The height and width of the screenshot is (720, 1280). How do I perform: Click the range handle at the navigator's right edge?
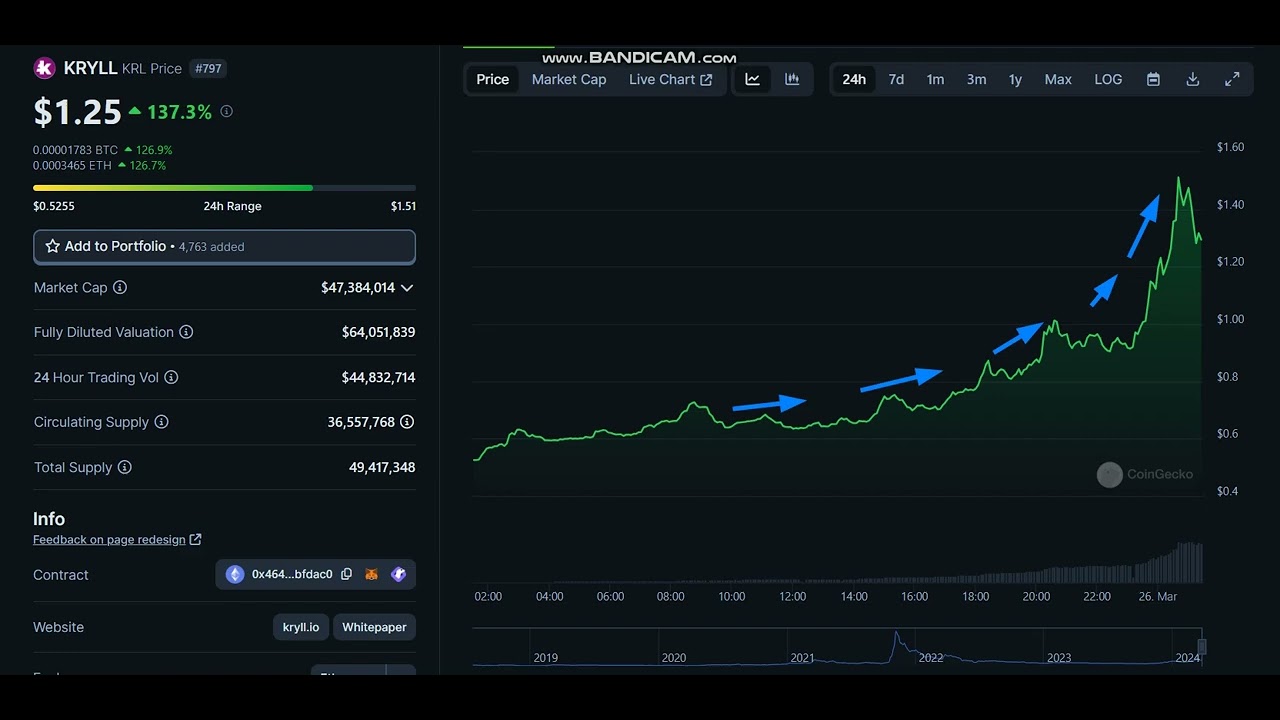point(1202,647)
